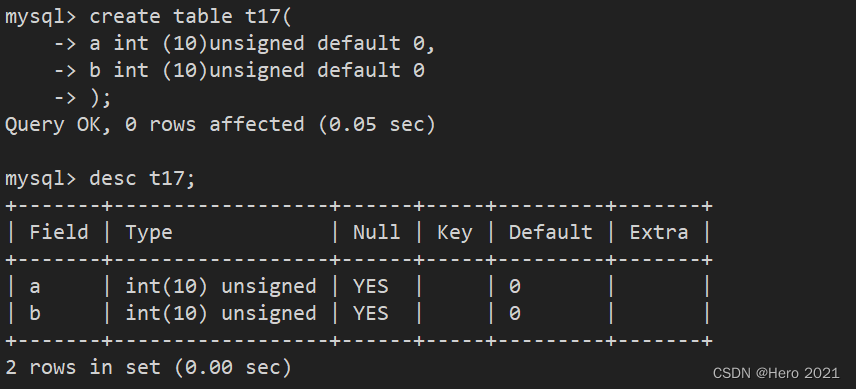
Task: Click the Key column header
Action: pyautogui.click(x=455, y=233)
